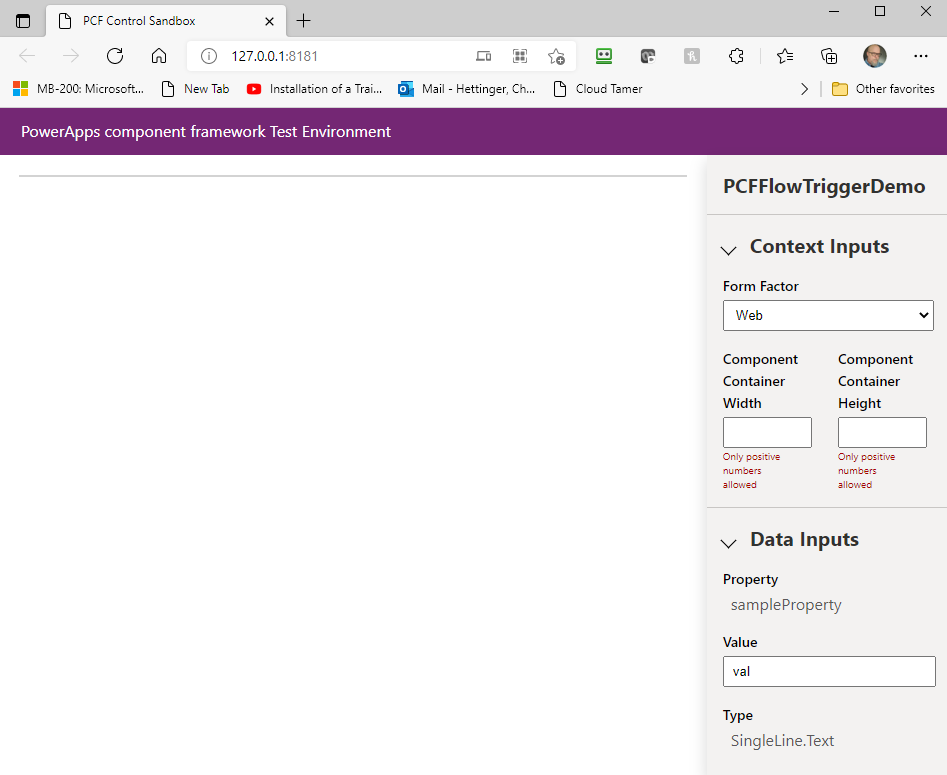Open a new tab with plus button
Viewport: 947px width, 775px height.
click(x=304, y=21)
